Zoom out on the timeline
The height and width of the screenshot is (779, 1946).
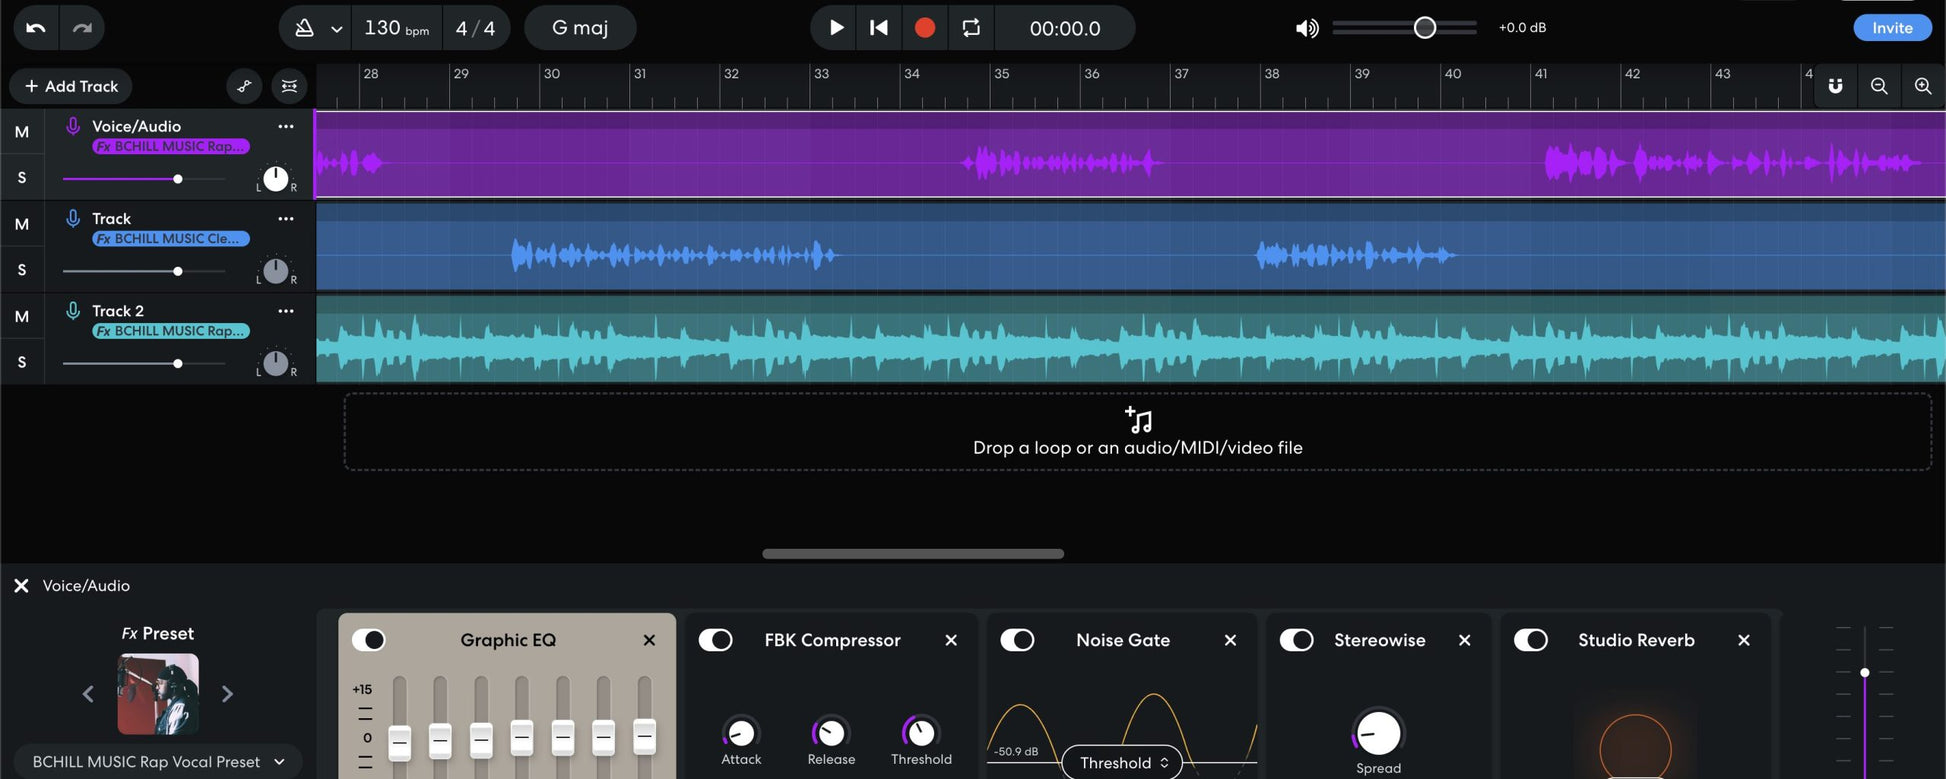coord(1879,86)
